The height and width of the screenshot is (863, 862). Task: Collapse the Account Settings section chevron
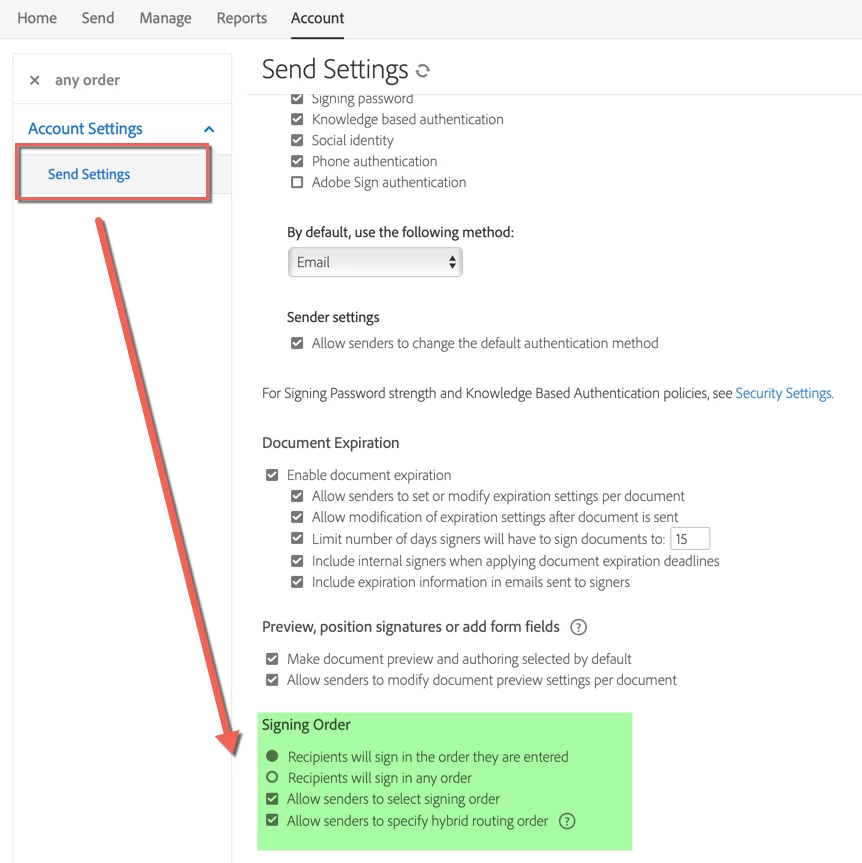(x=209, y=129)
